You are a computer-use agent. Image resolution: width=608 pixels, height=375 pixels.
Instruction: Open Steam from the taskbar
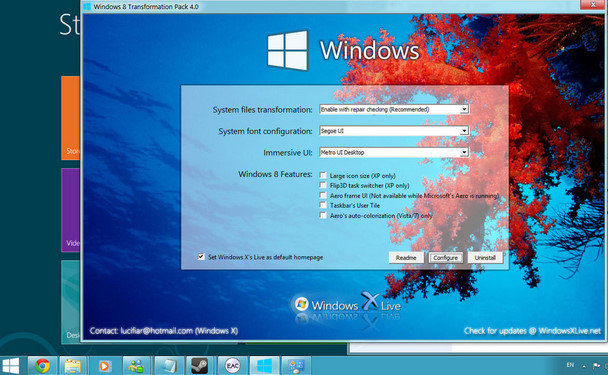point(200,366)
